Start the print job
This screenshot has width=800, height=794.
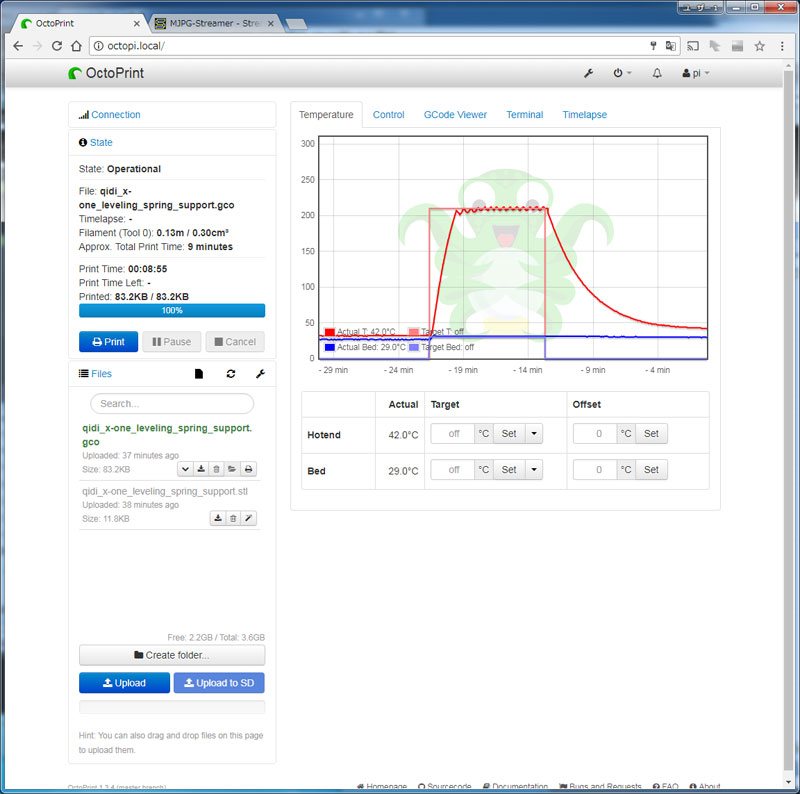pyautogui.click(x=108, y=342)
